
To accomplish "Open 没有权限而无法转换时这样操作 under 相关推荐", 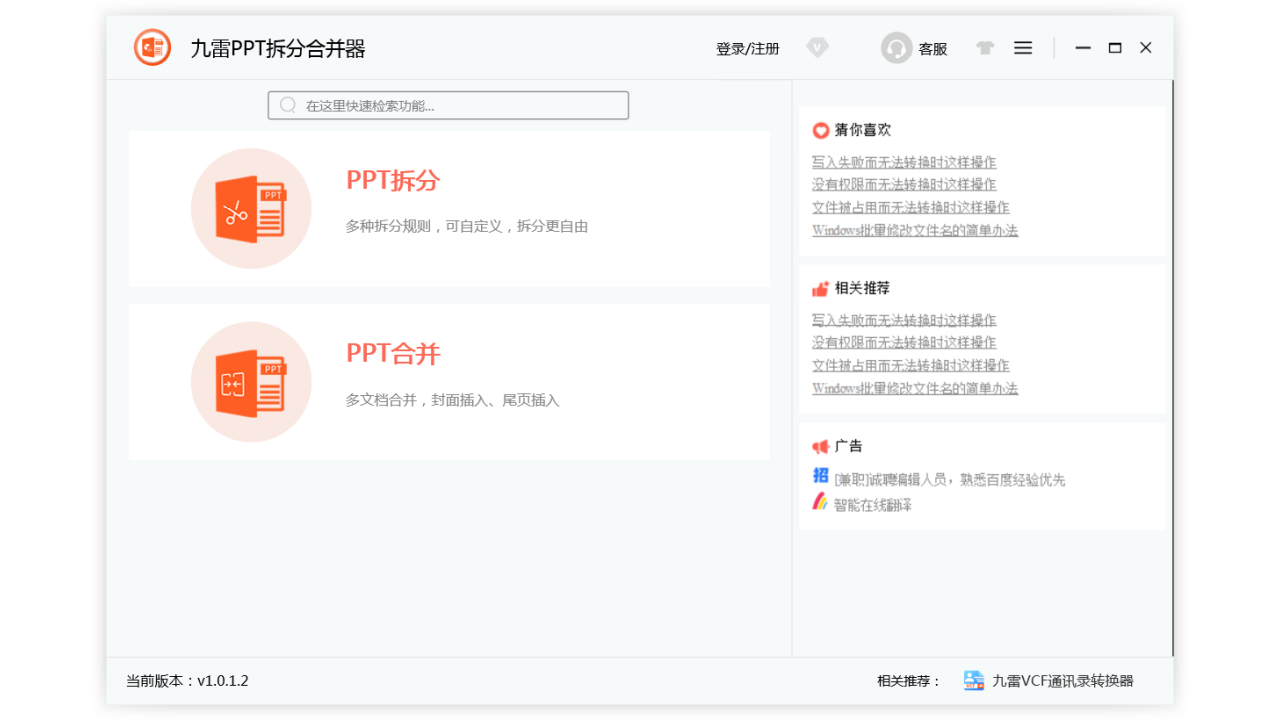I will (x=904, y=342).
